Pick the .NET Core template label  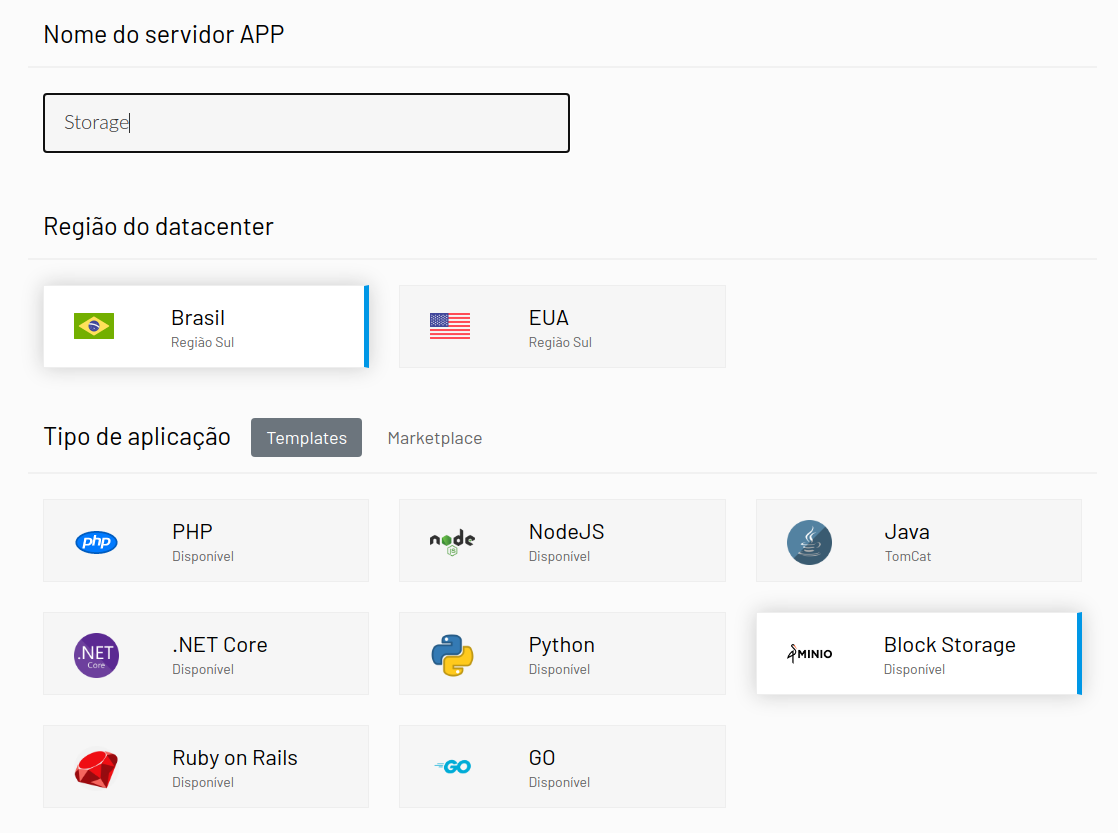point(220,645)
